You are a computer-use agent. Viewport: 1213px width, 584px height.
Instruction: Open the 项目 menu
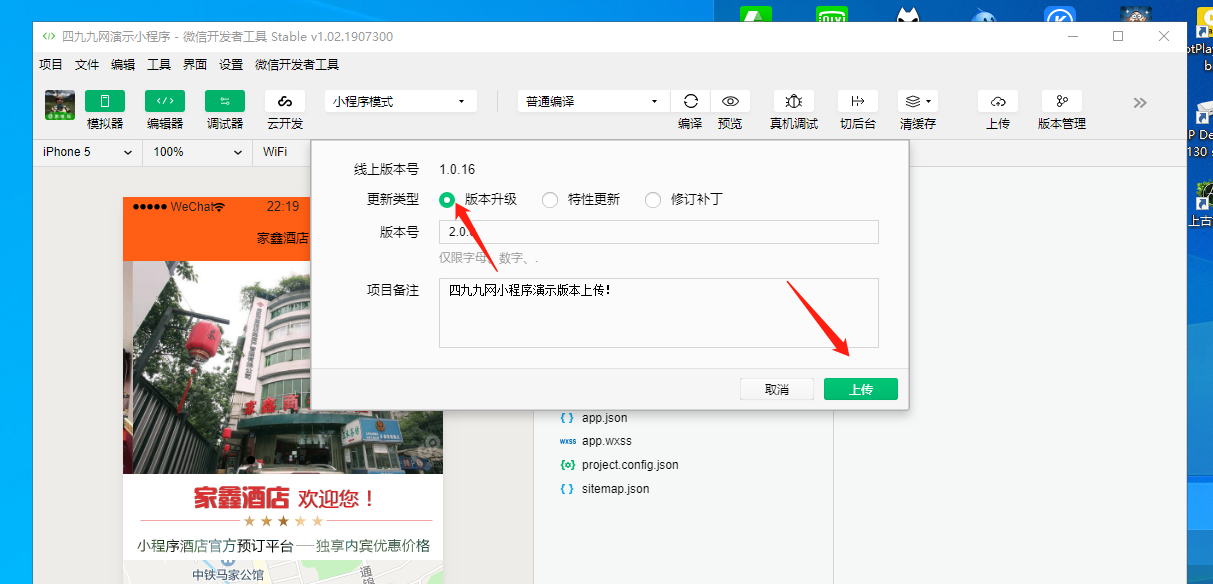tap(50, 65)
